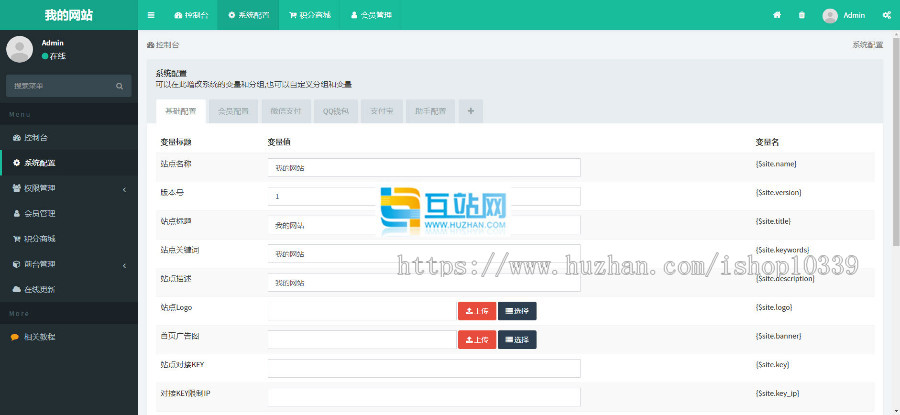The height and width of the screenshot is (415, 900).
Task: Click the {$site.version} variable name text
Action: point(778,192)
